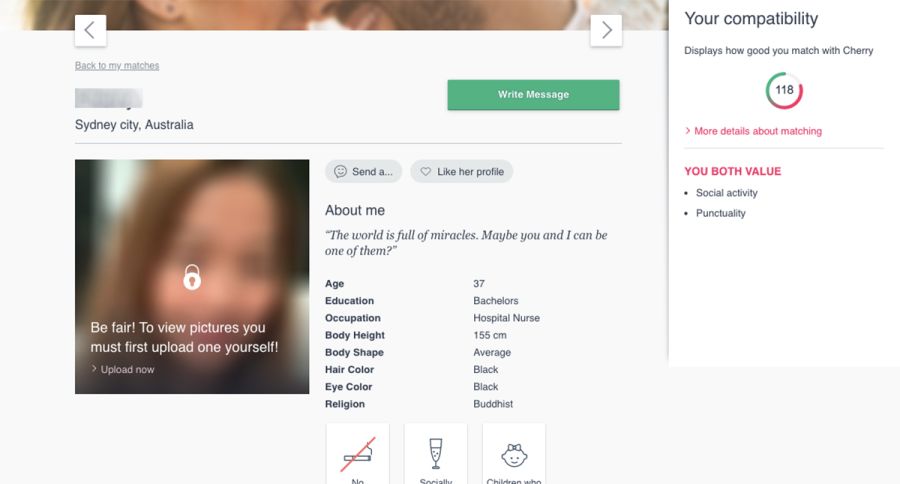Select the Punctuality shared value
The image size is (900, 484).
coord(720,213)
